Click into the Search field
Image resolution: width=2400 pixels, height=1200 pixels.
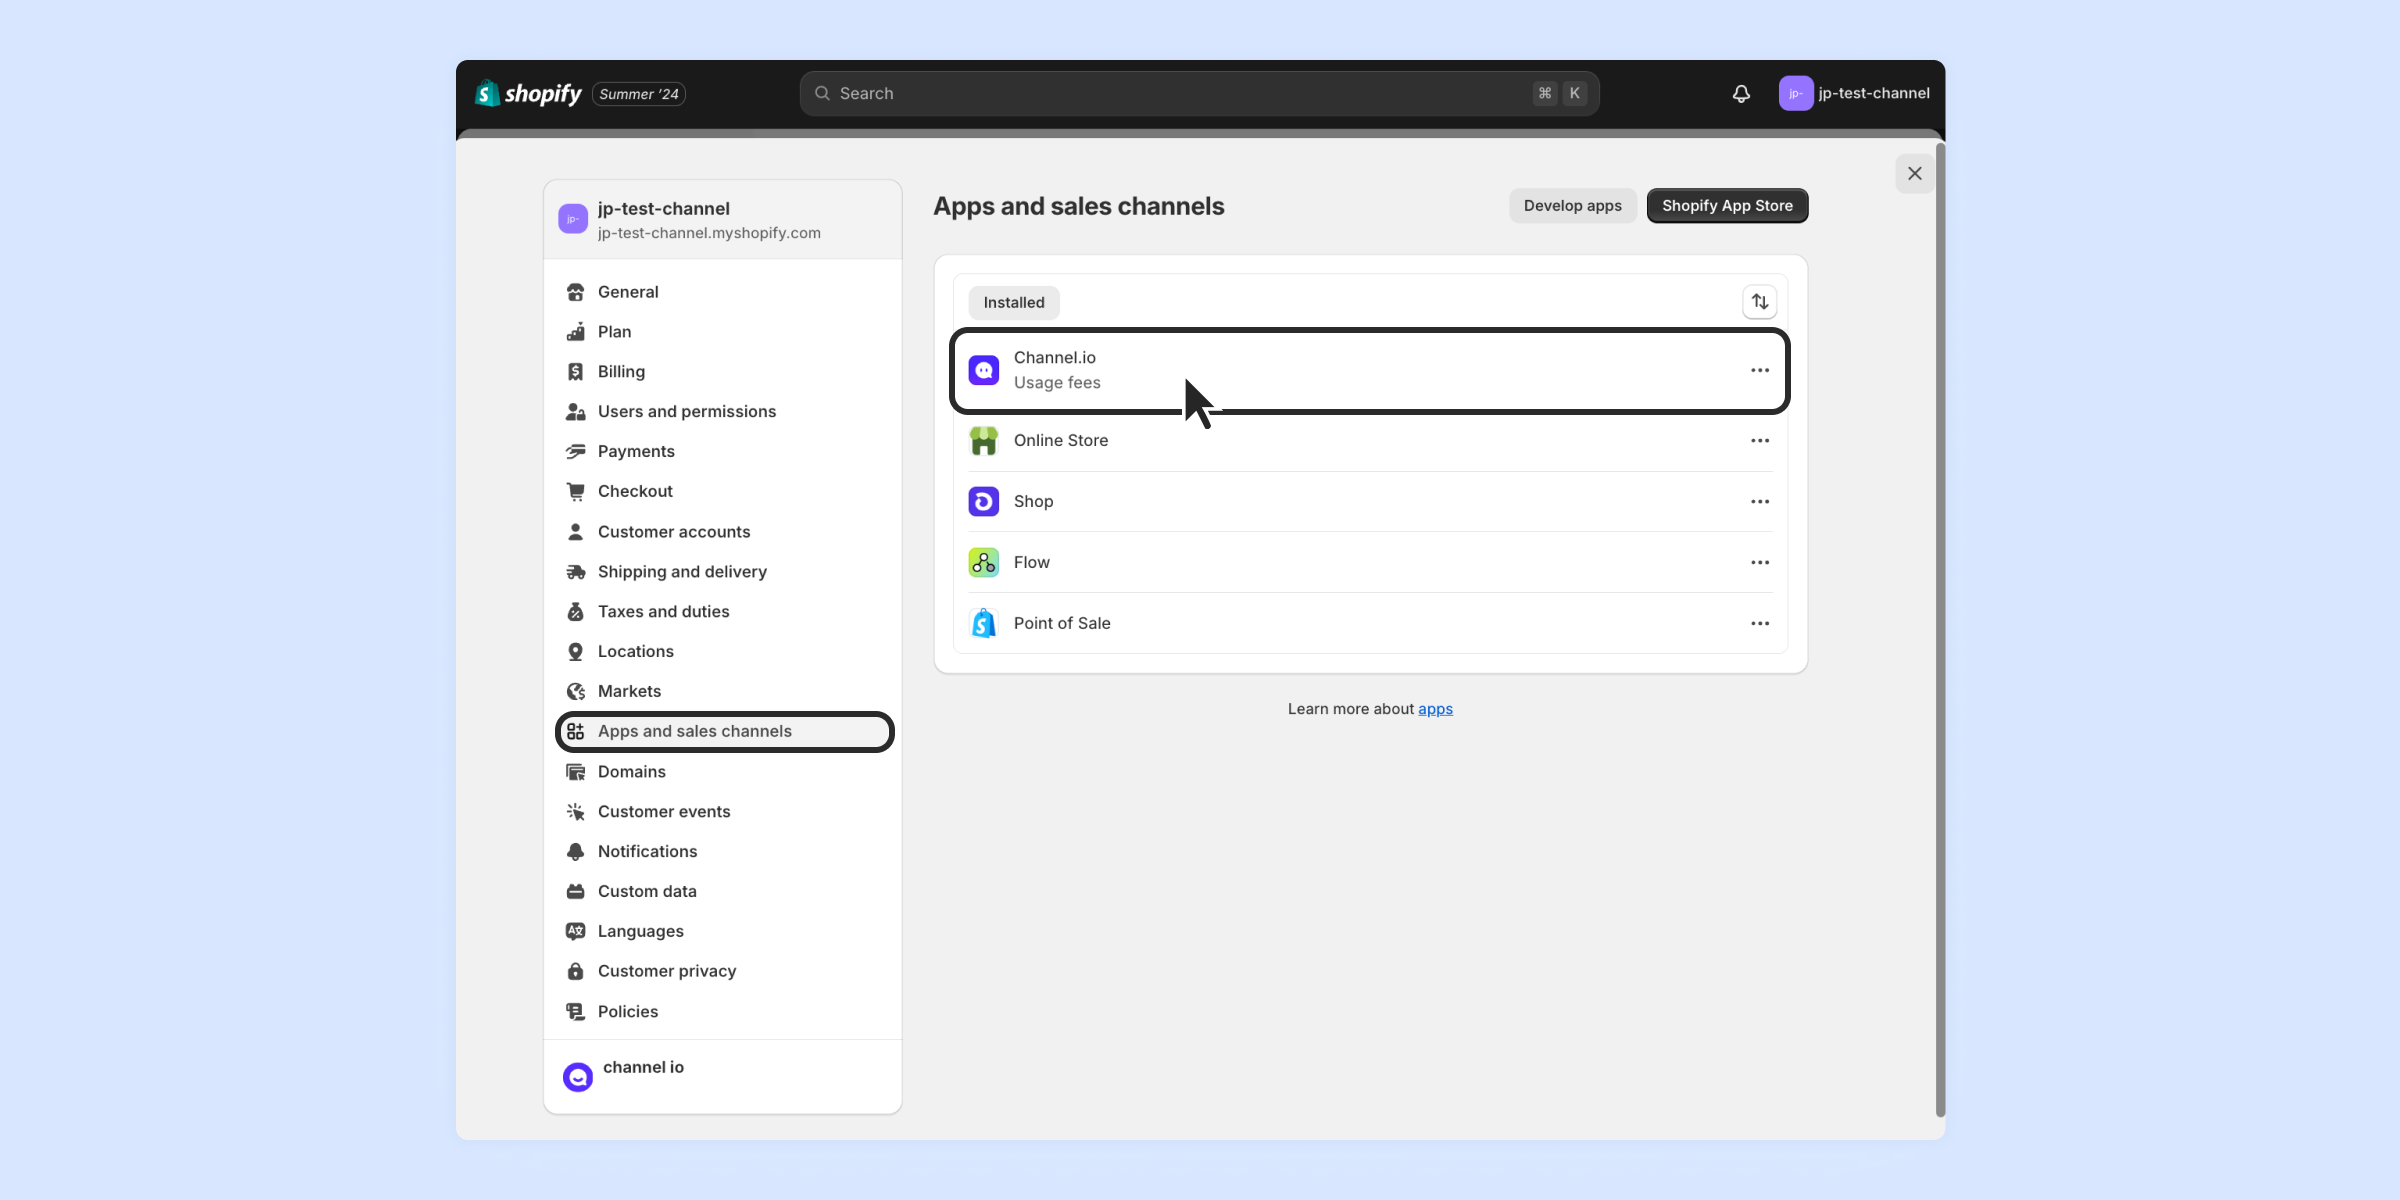[x=1180, y=94]
